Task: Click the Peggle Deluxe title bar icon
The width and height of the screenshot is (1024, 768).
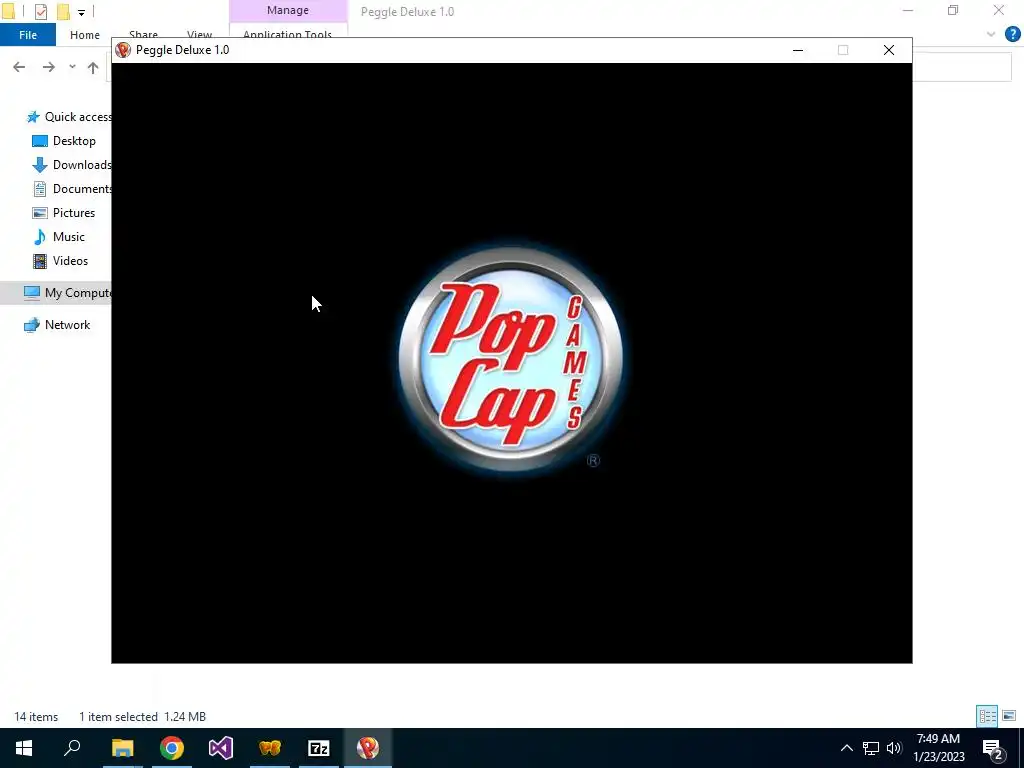Action: click(123, 50)
